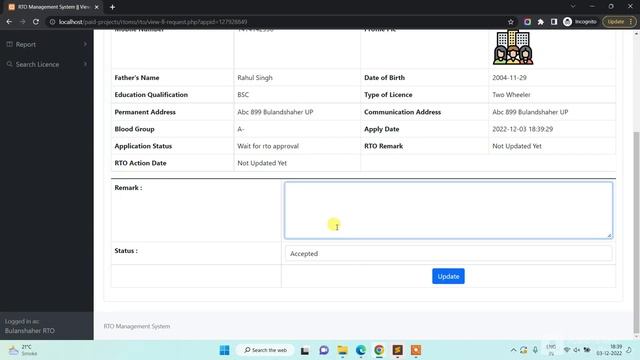
Task: Open the Extensions puzzle icon
Action: coord(541,22)
